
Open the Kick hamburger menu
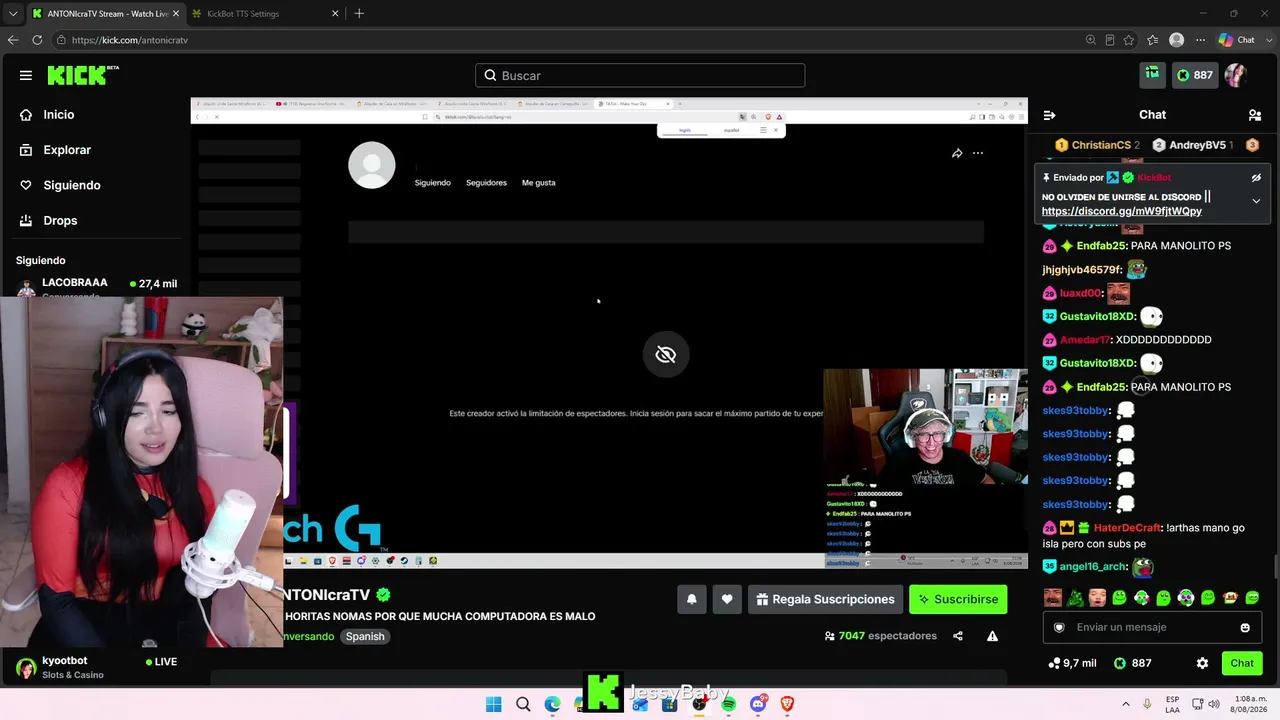tap(26, 75)
